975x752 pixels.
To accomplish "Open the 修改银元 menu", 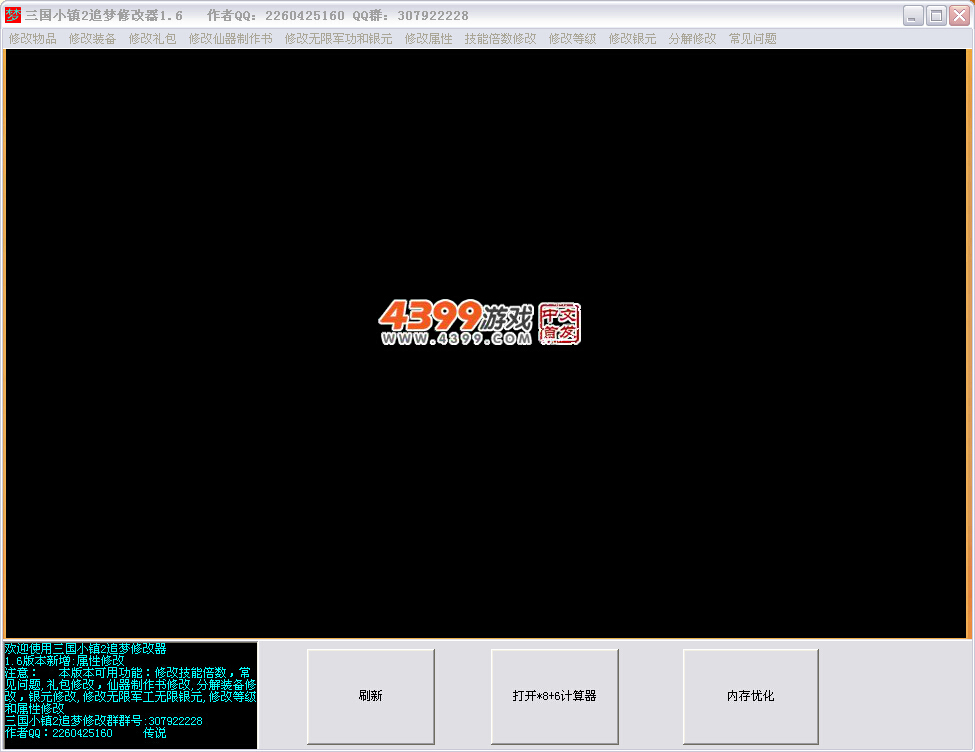I will tap(632, 39).
